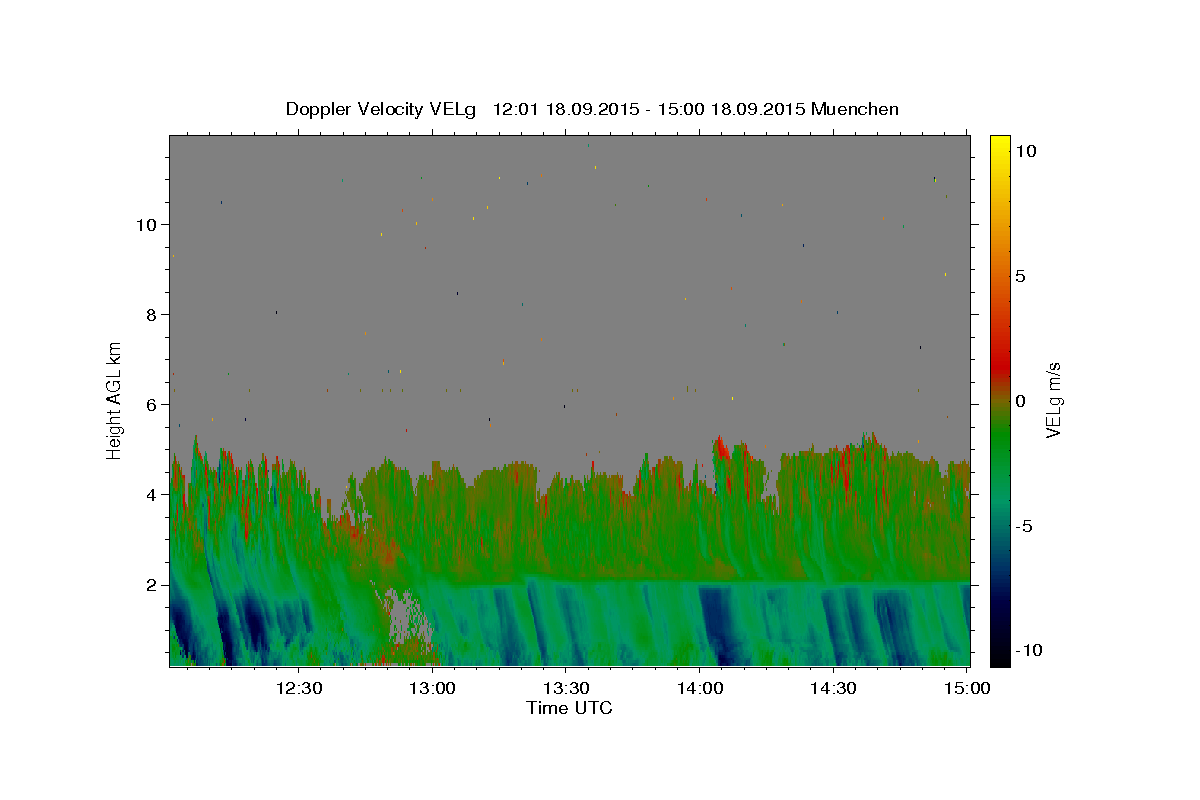Click the colorbar value 0
This screenshot has width=1200, height=800.
pos(1021,401)
